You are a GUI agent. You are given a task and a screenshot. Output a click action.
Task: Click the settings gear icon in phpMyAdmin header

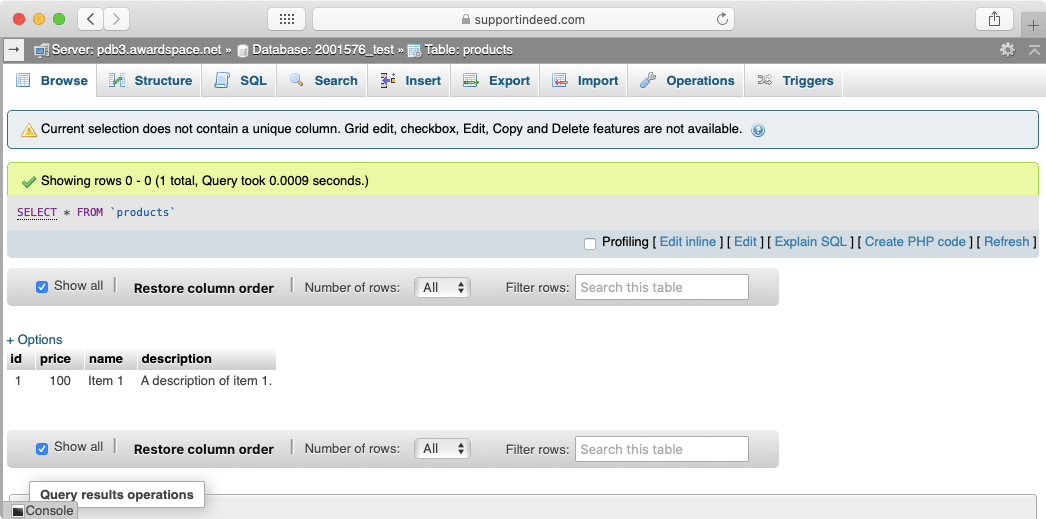1007,49
